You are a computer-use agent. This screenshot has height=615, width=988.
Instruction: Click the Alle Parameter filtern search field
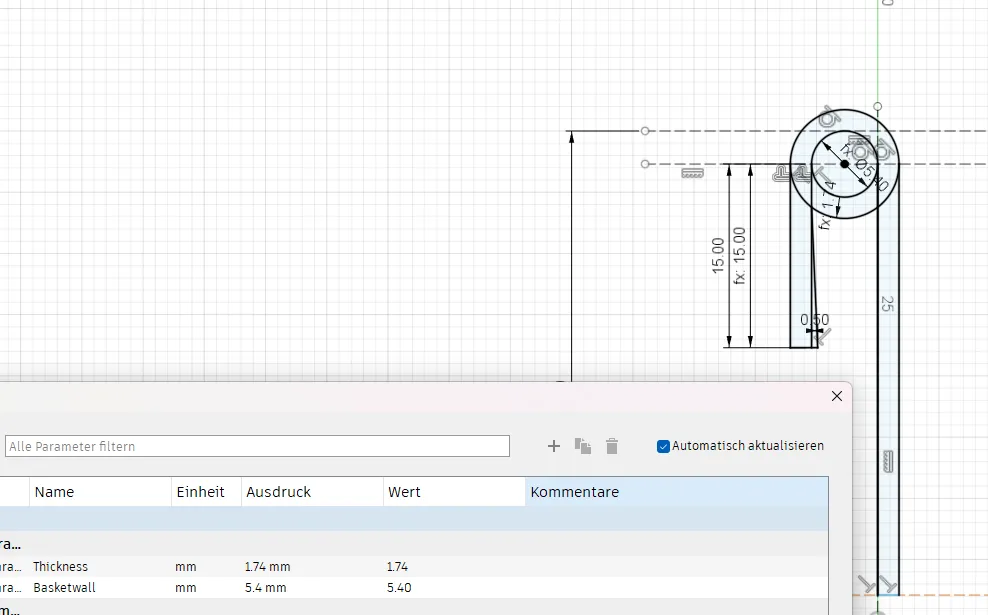pyautogui.click(x=257, y=446)
